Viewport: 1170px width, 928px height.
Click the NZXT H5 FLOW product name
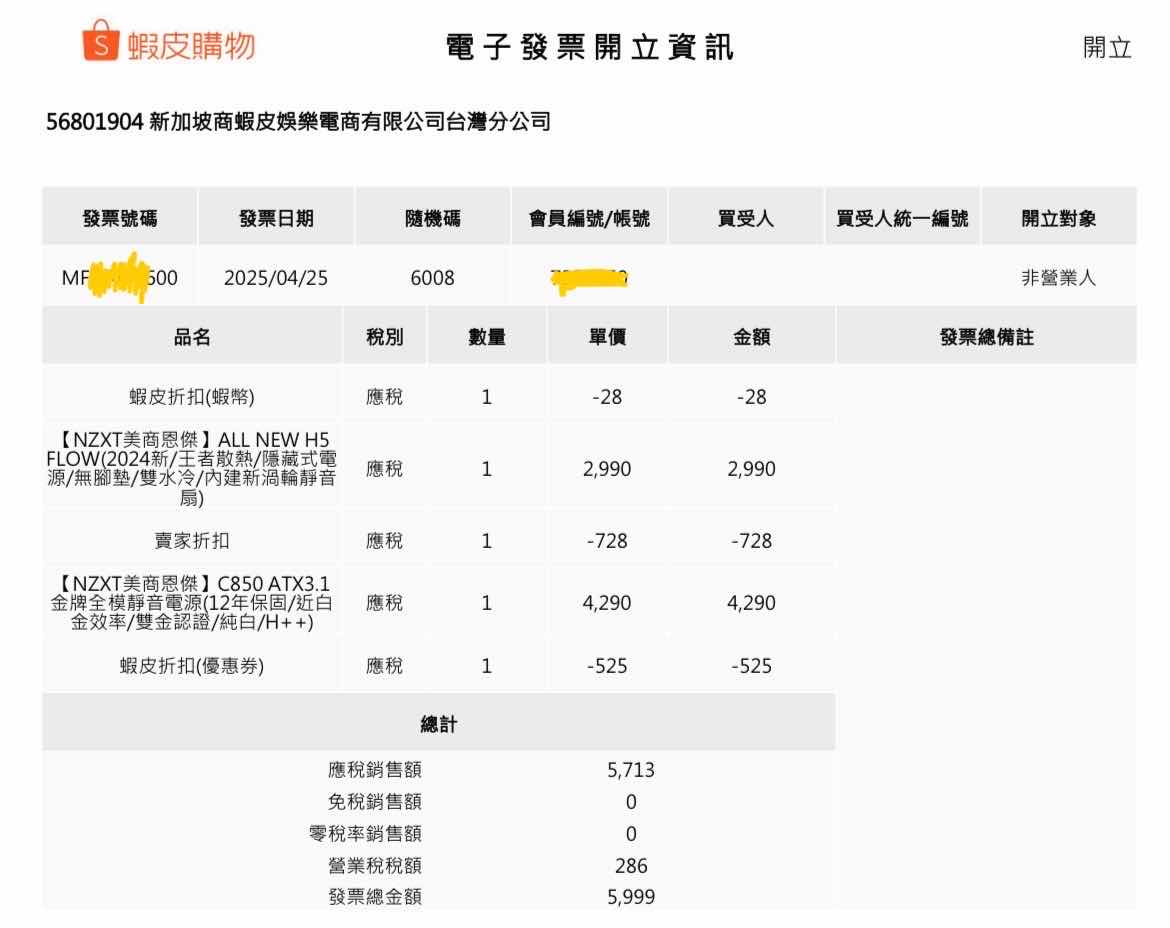192,468
